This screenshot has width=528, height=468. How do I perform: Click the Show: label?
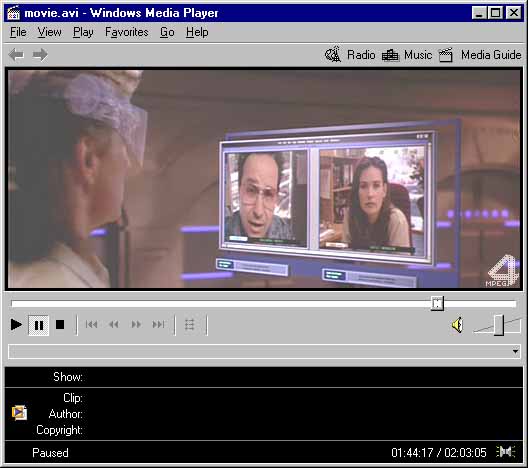(68, 377)
